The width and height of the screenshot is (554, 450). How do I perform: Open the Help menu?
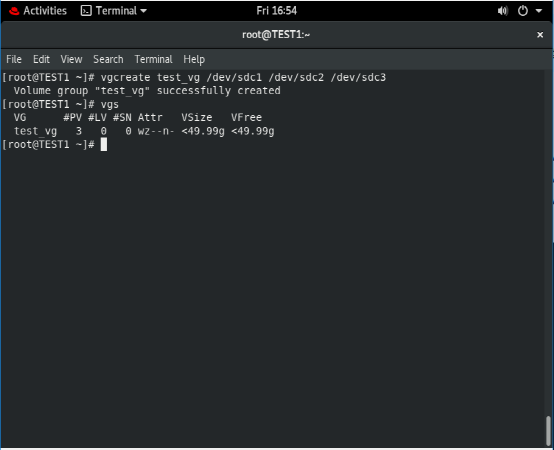(194, 59)
